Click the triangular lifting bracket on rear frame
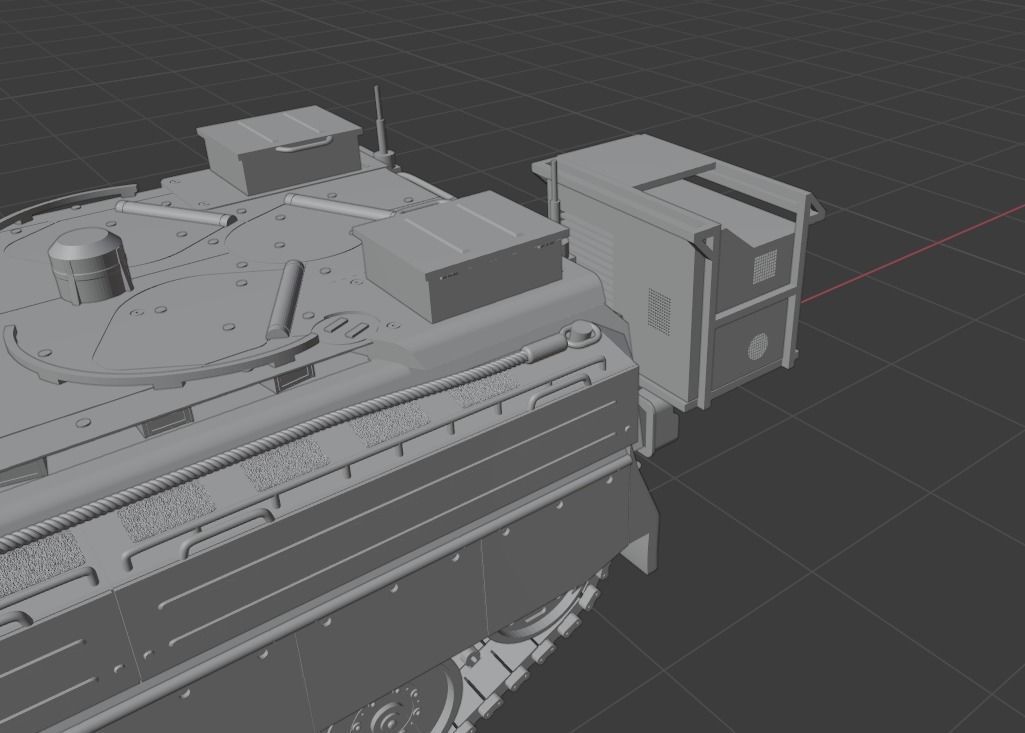This screenshot has height=733, width=1025. pos(815,207)
